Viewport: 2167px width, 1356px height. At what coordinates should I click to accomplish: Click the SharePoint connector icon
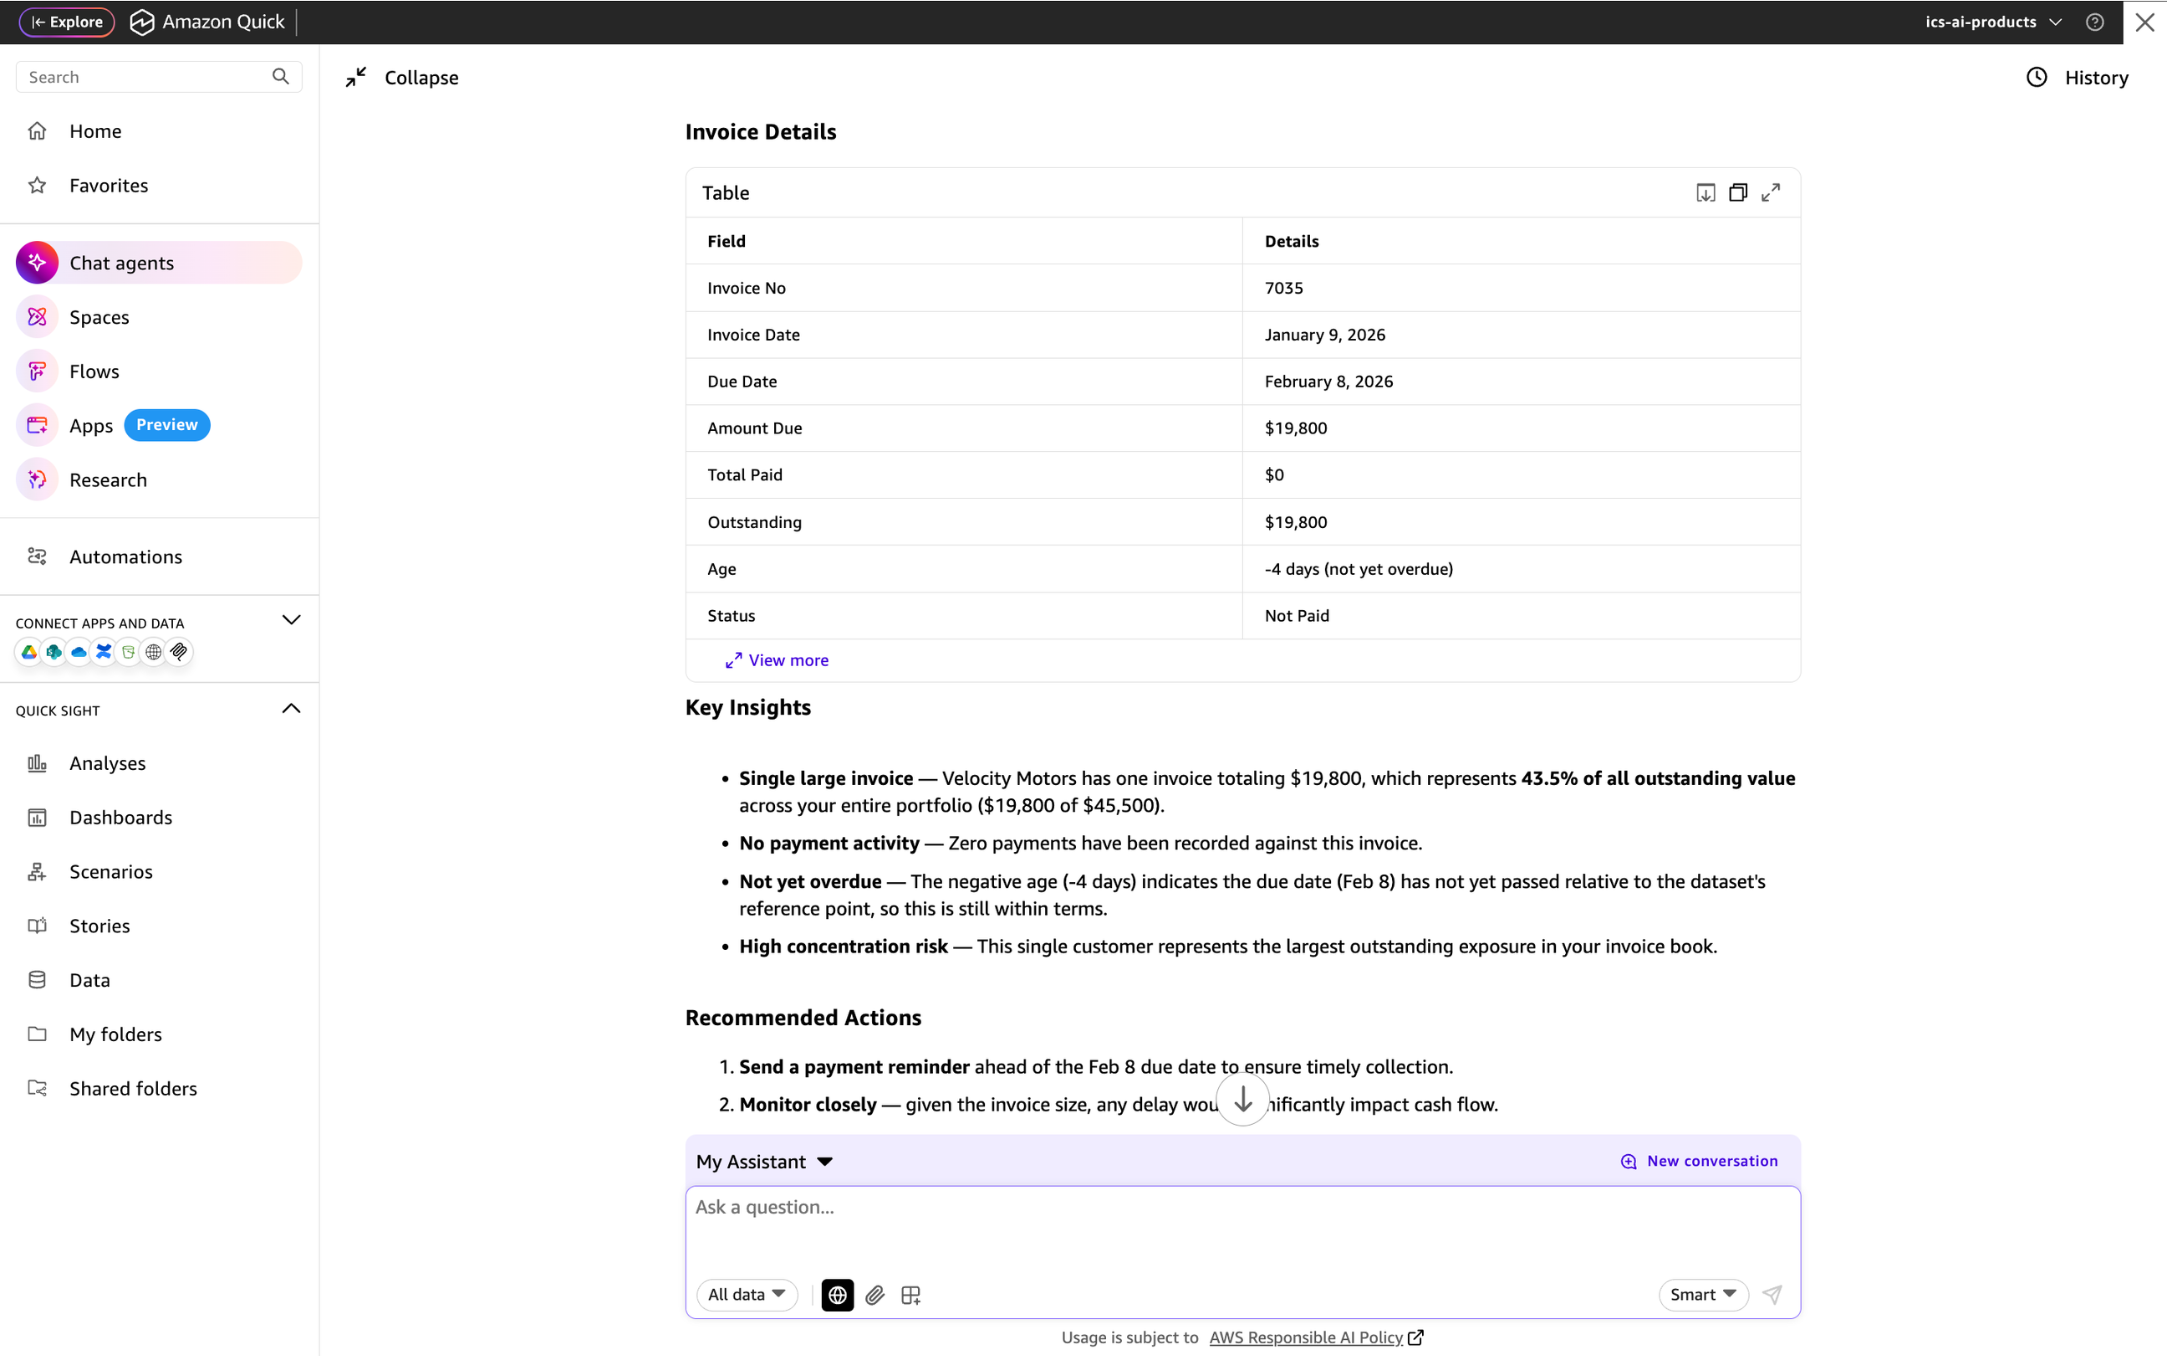[x=54, y=652]
